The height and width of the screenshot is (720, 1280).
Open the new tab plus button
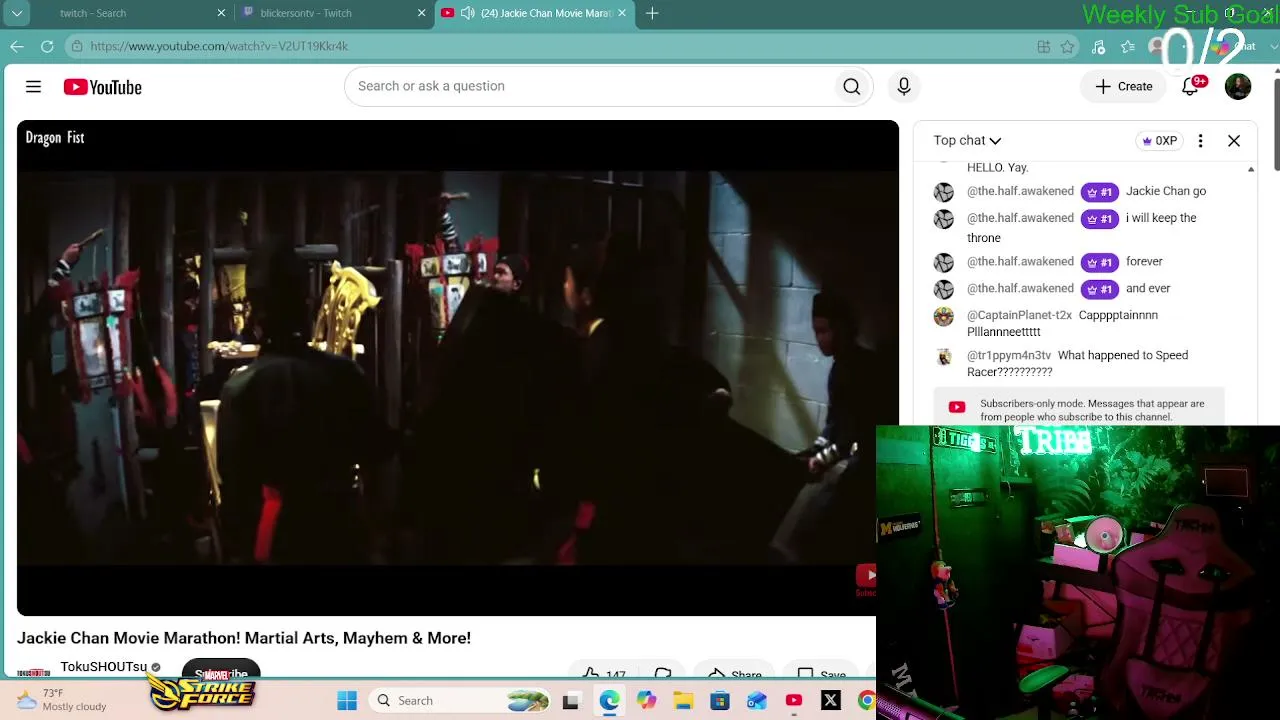click(x=652, y=13)
